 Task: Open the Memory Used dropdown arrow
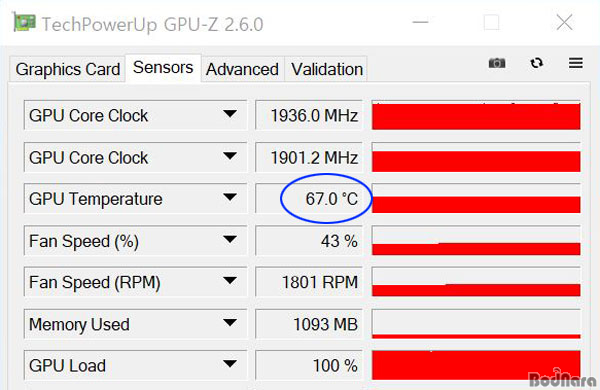tap(230, 323)
